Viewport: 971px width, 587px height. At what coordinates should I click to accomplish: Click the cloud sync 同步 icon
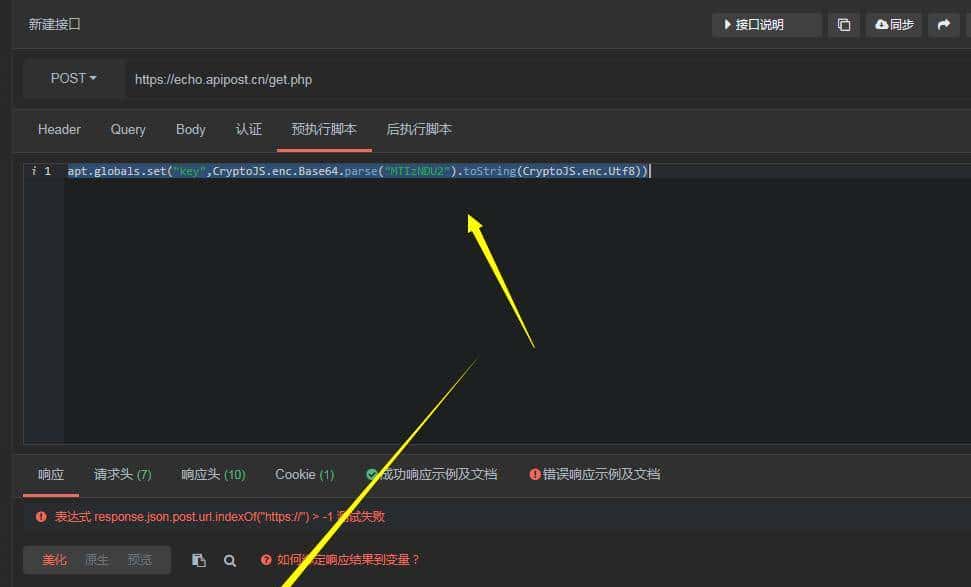[893, 24]
